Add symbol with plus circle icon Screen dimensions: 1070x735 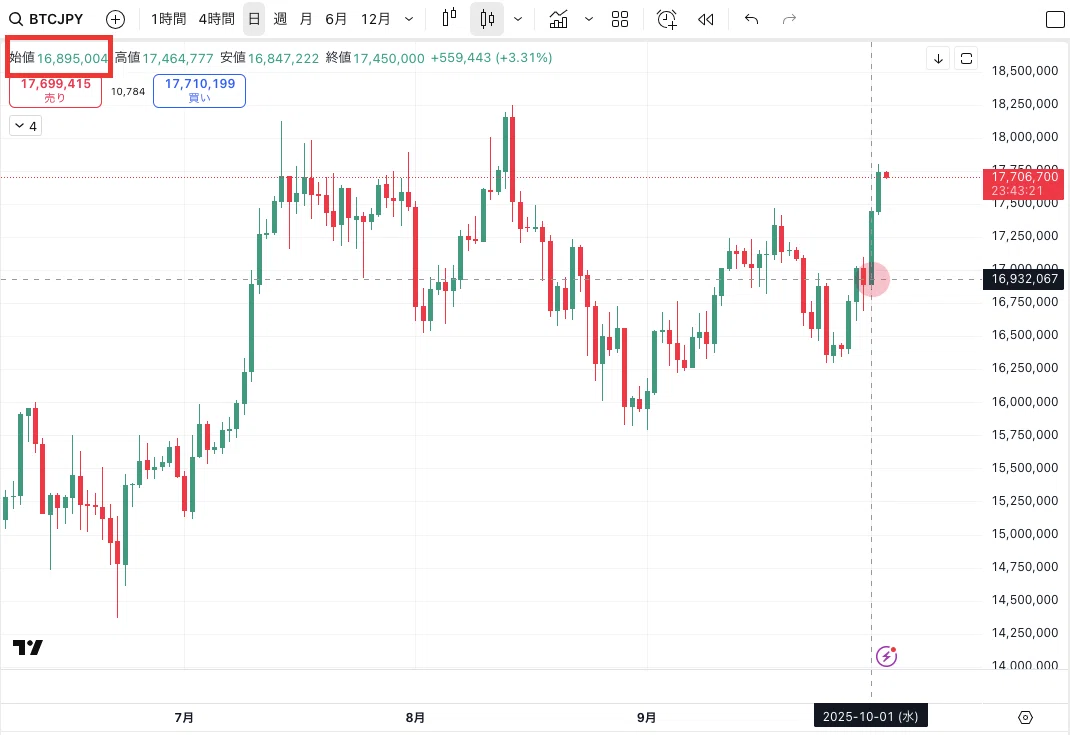[x=115, y=19]
